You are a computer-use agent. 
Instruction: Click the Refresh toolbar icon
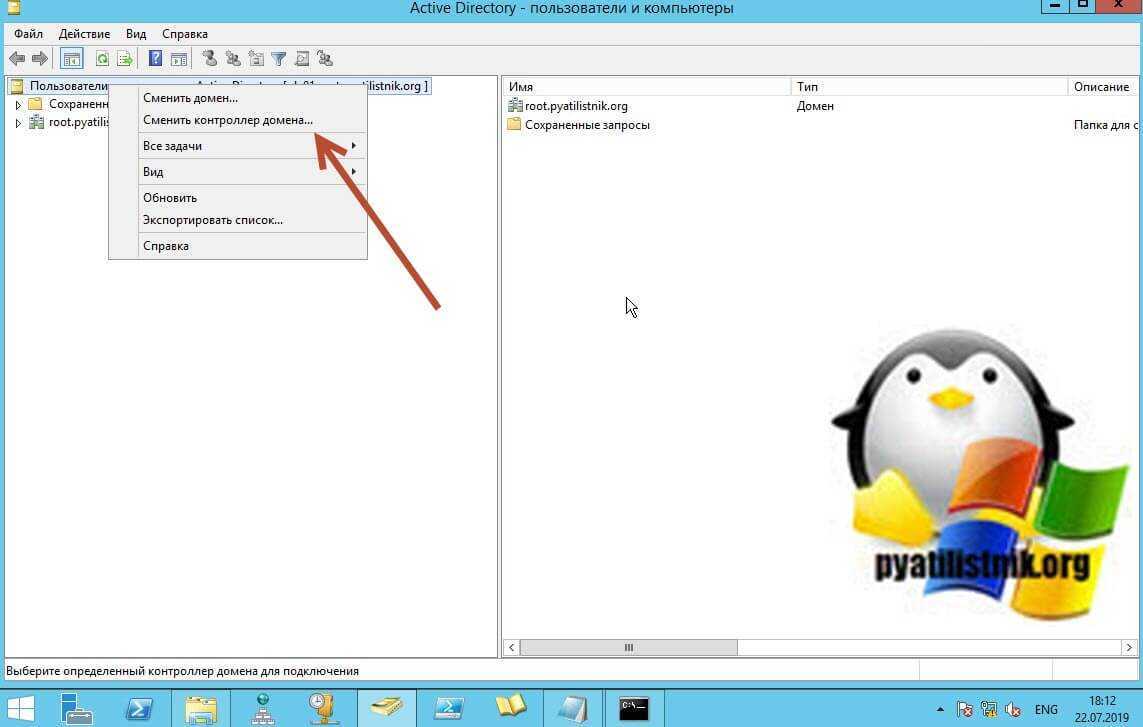(102, 59)
